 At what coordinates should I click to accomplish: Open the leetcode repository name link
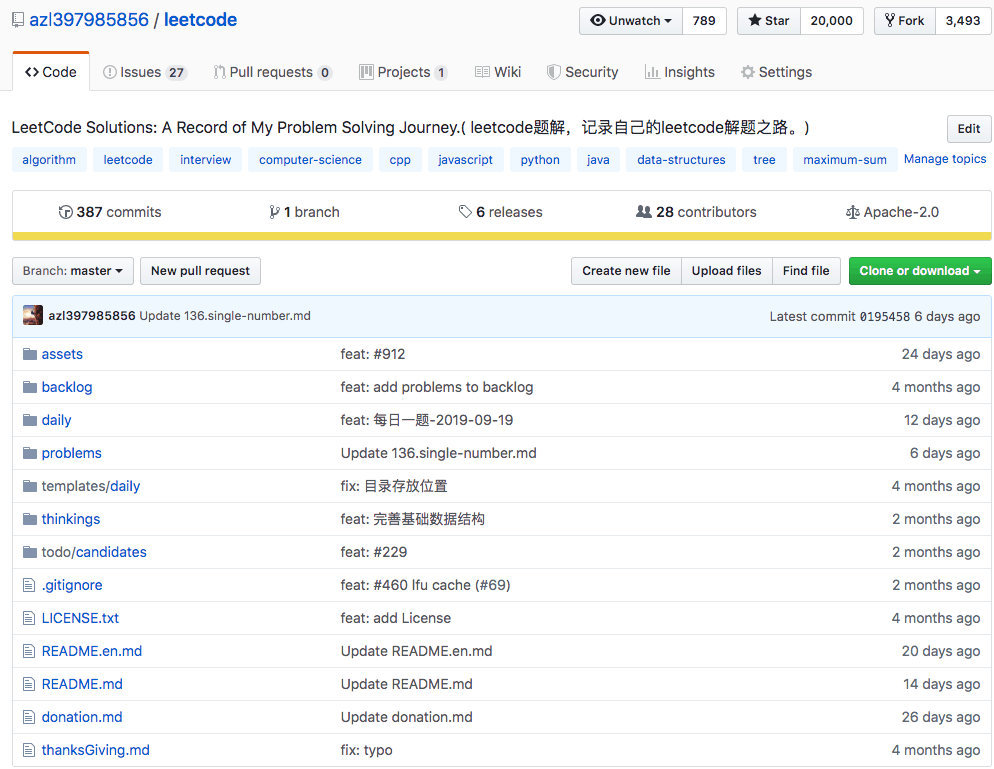point(200,20)
